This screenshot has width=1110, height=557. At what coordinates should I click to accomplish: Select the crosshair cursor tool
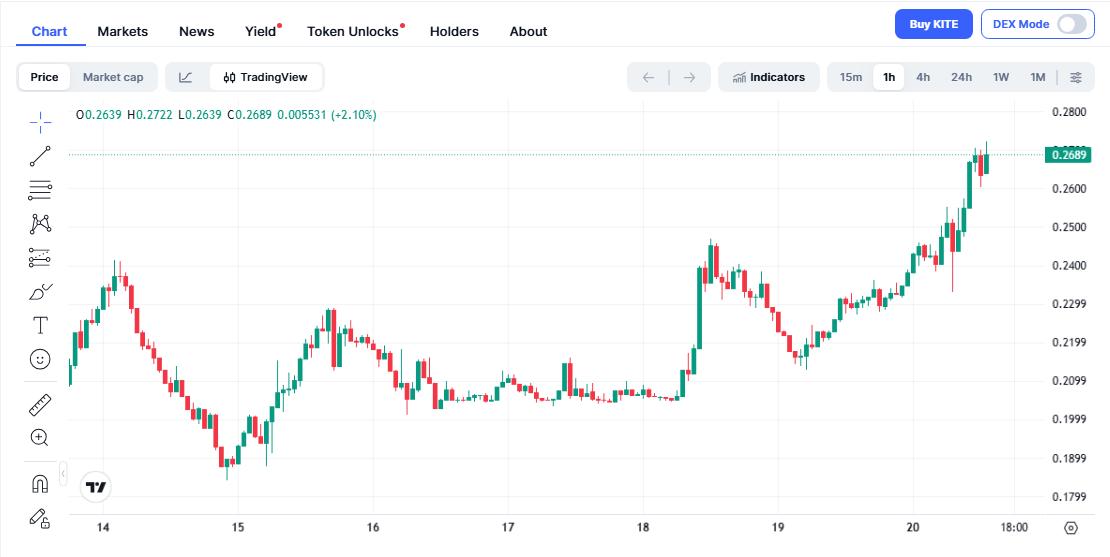point(40,122)
